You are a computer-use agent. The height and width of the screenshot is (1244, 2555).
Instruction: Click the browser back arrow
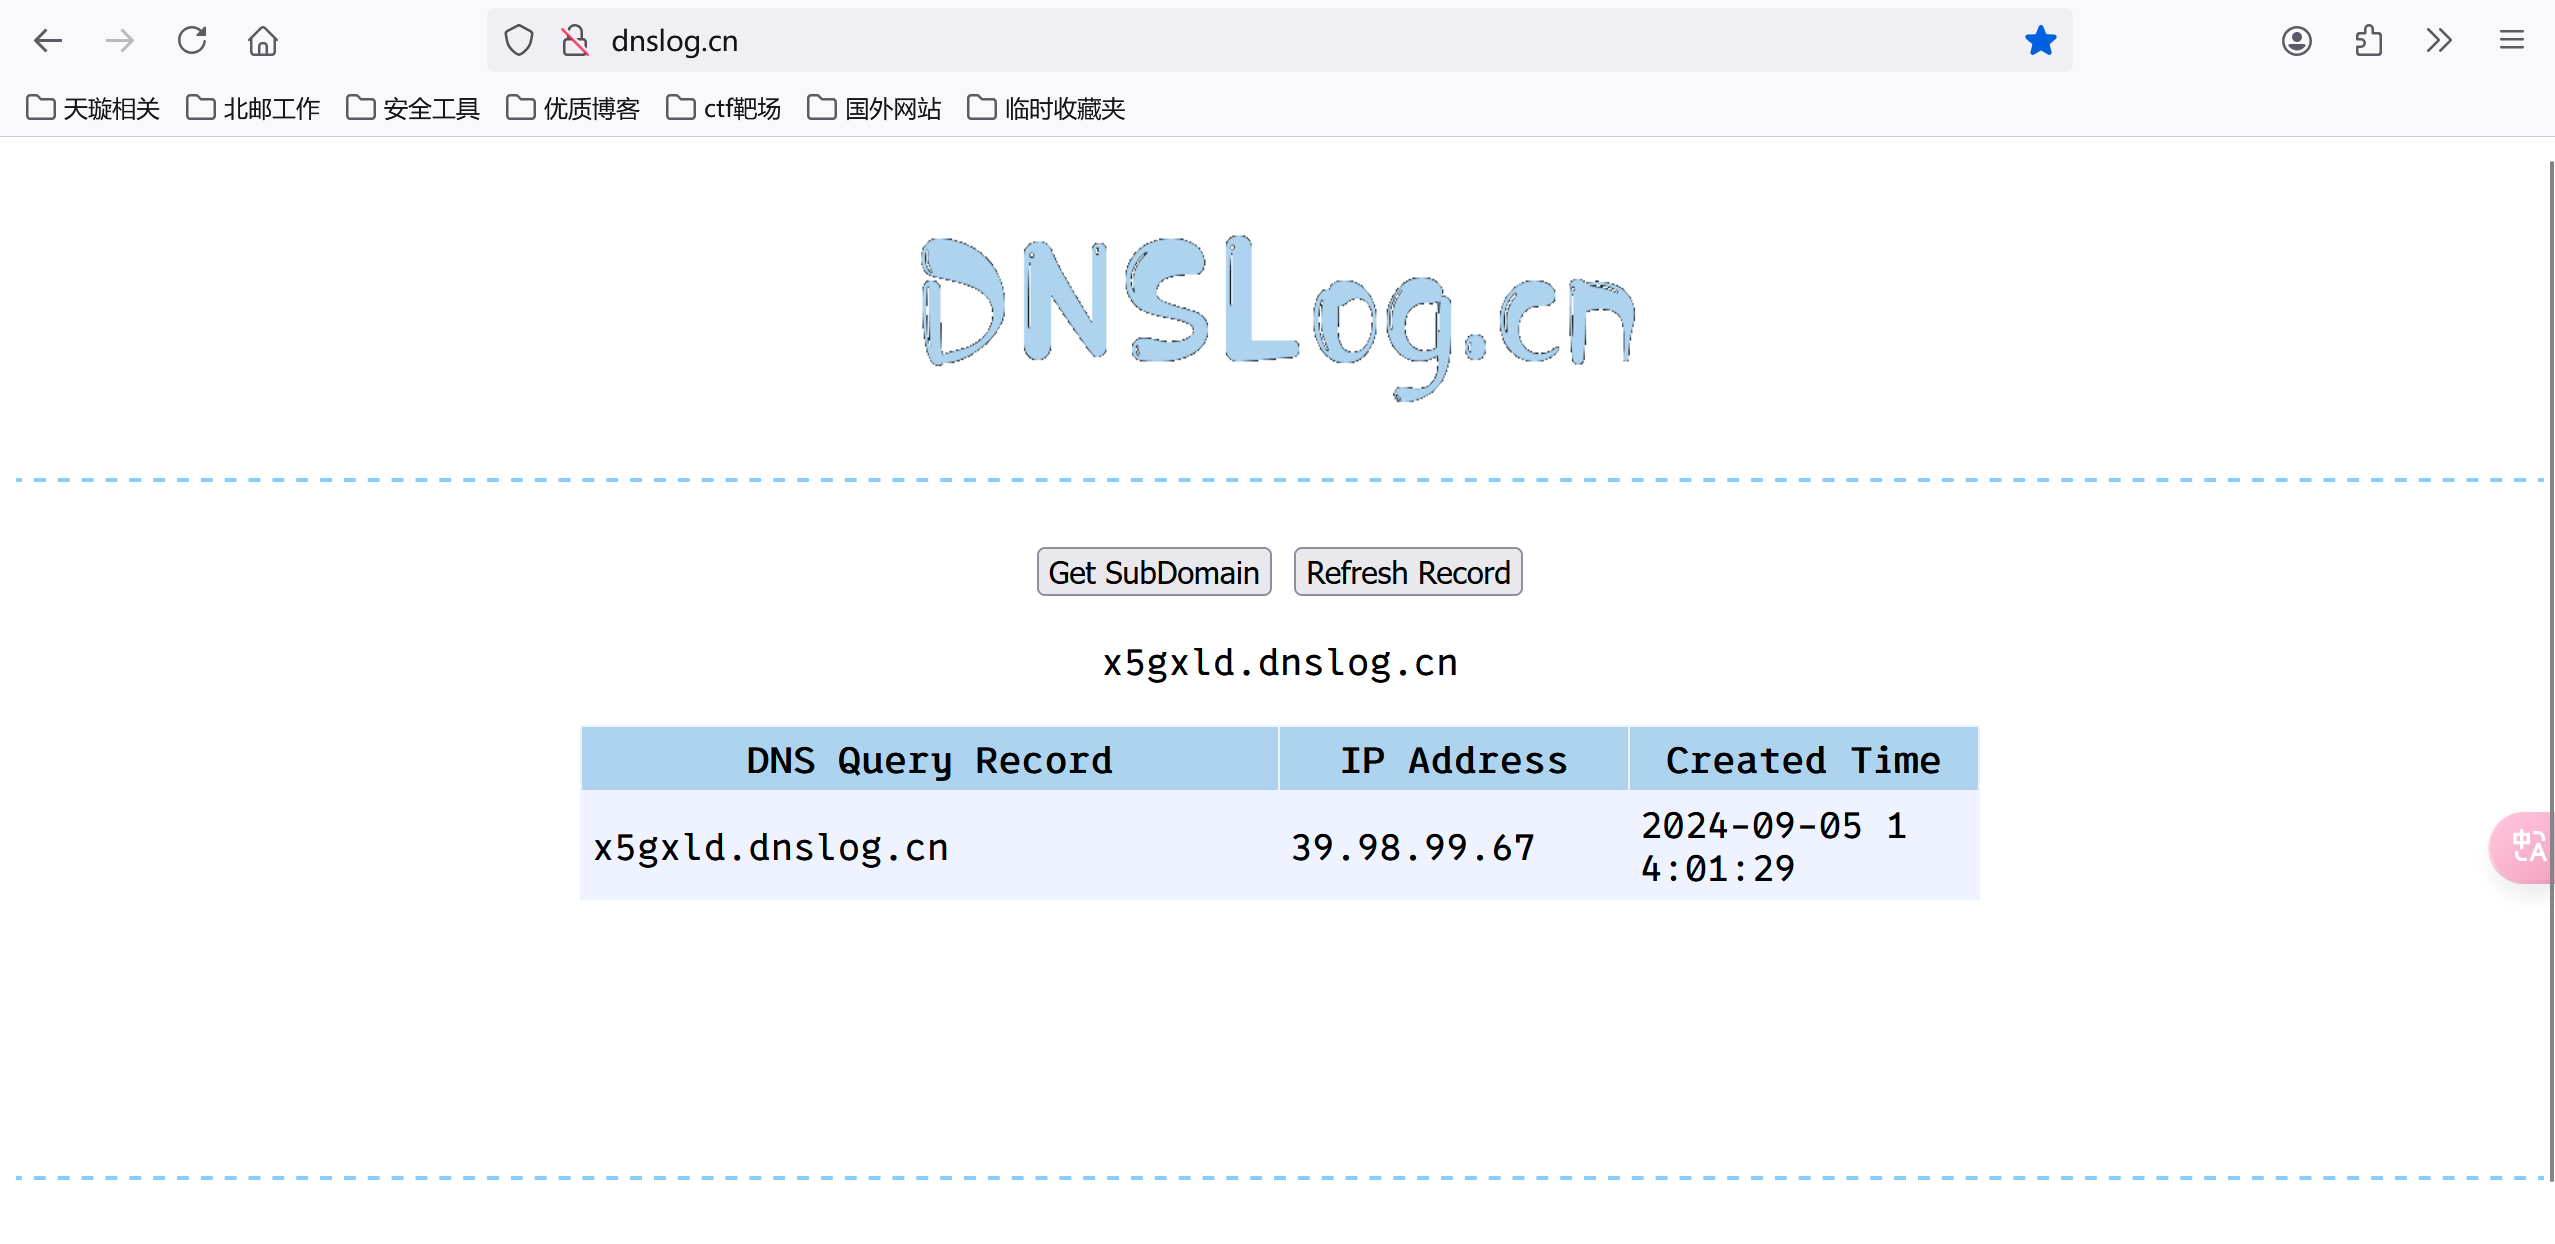(47, 41)
